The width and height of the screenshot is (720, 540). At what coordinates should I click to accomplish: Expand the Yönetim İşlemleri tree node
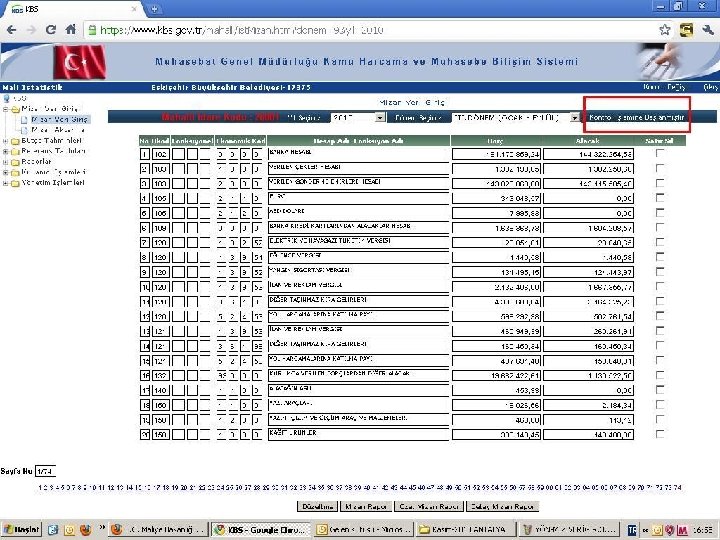pos(5,183)
